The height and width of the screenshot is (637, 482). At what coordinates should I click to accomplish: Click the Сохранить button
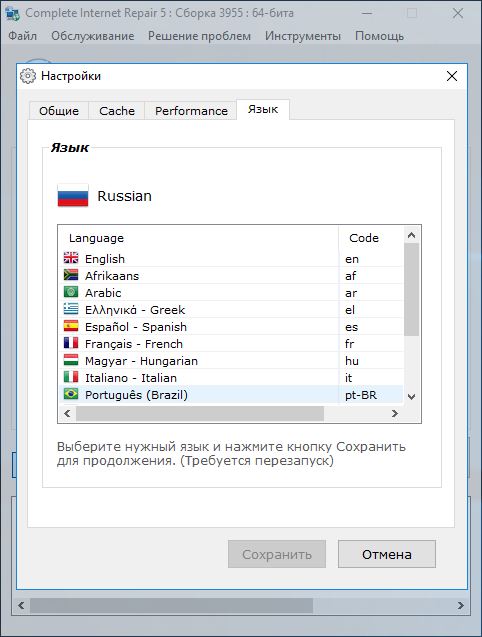point(277,554)
